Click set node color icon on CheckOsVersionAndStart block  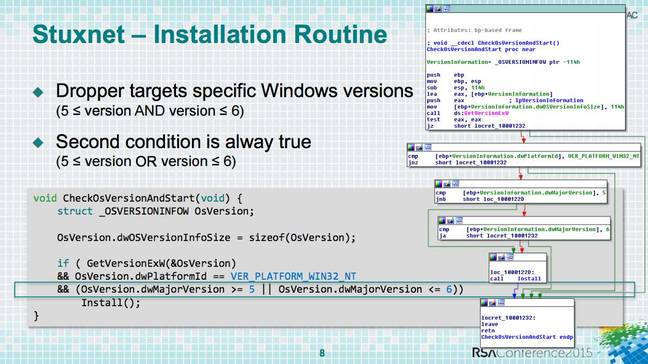(x=430, y=8)
